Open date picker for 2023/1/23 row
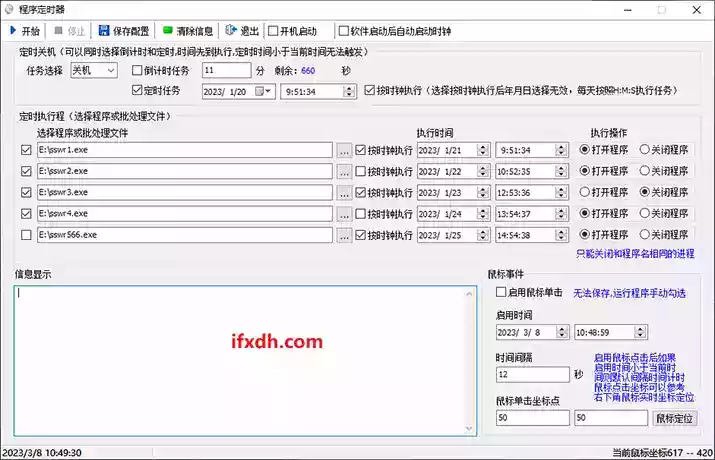715x460 pixels. point(479,192)
